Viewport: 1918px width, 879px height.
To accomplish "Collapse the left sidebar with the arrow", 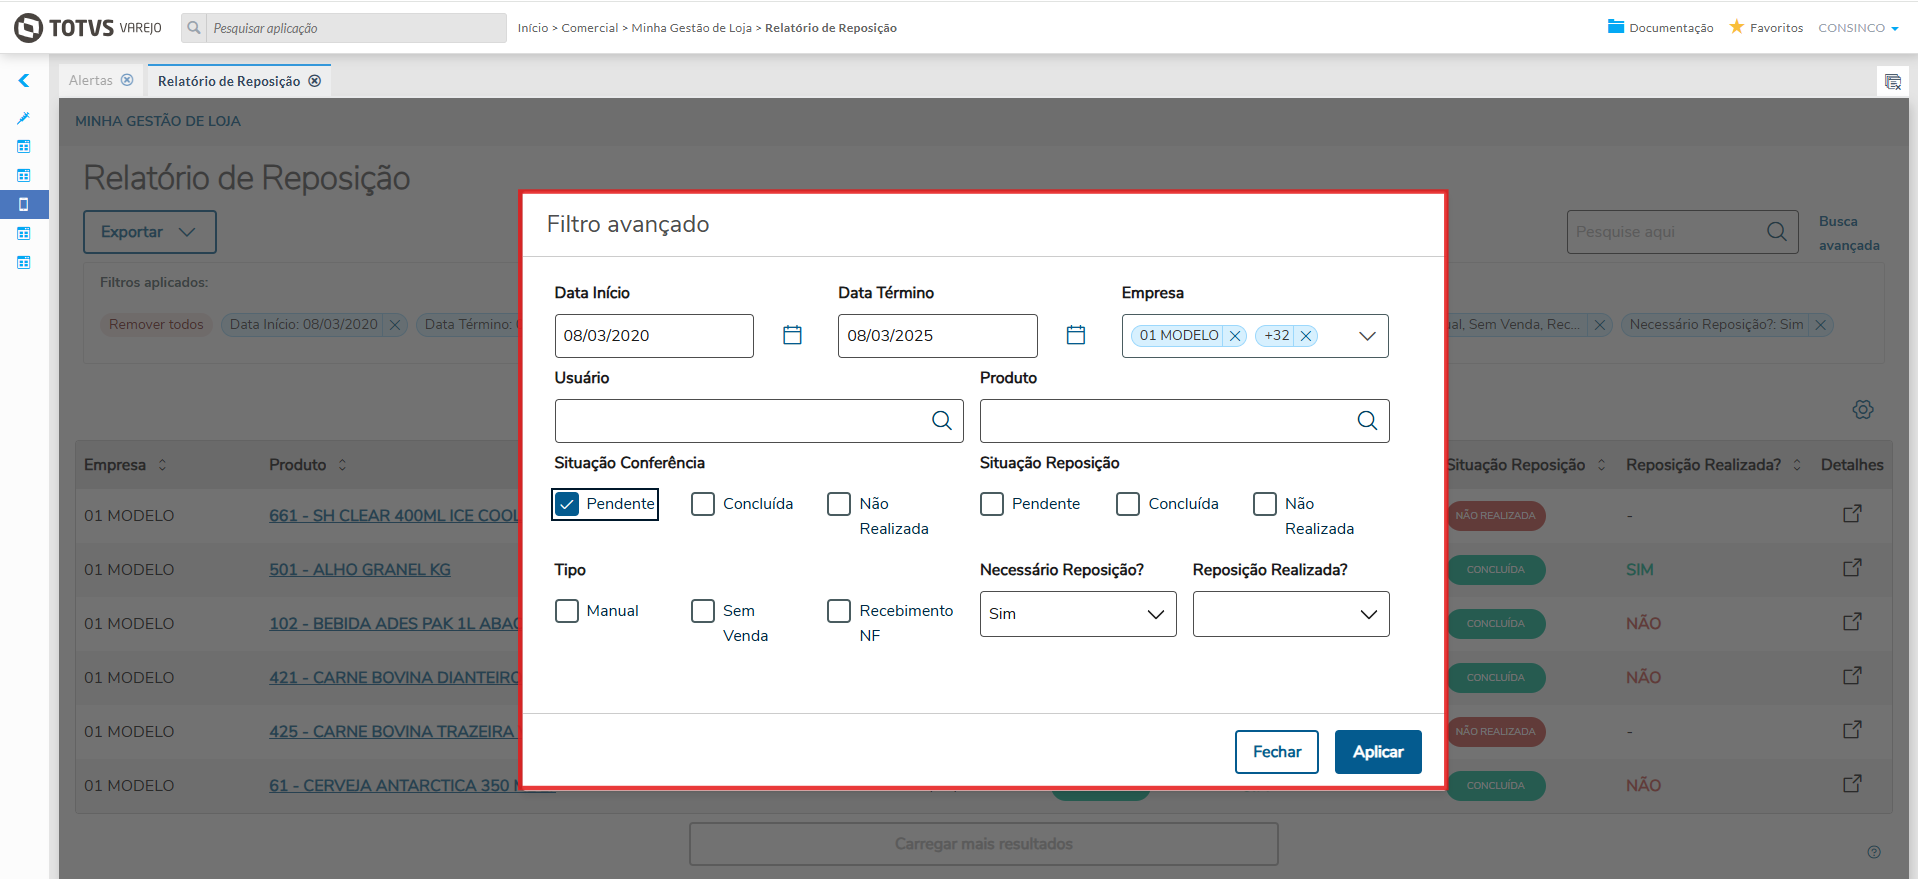I will coord(24,81).
